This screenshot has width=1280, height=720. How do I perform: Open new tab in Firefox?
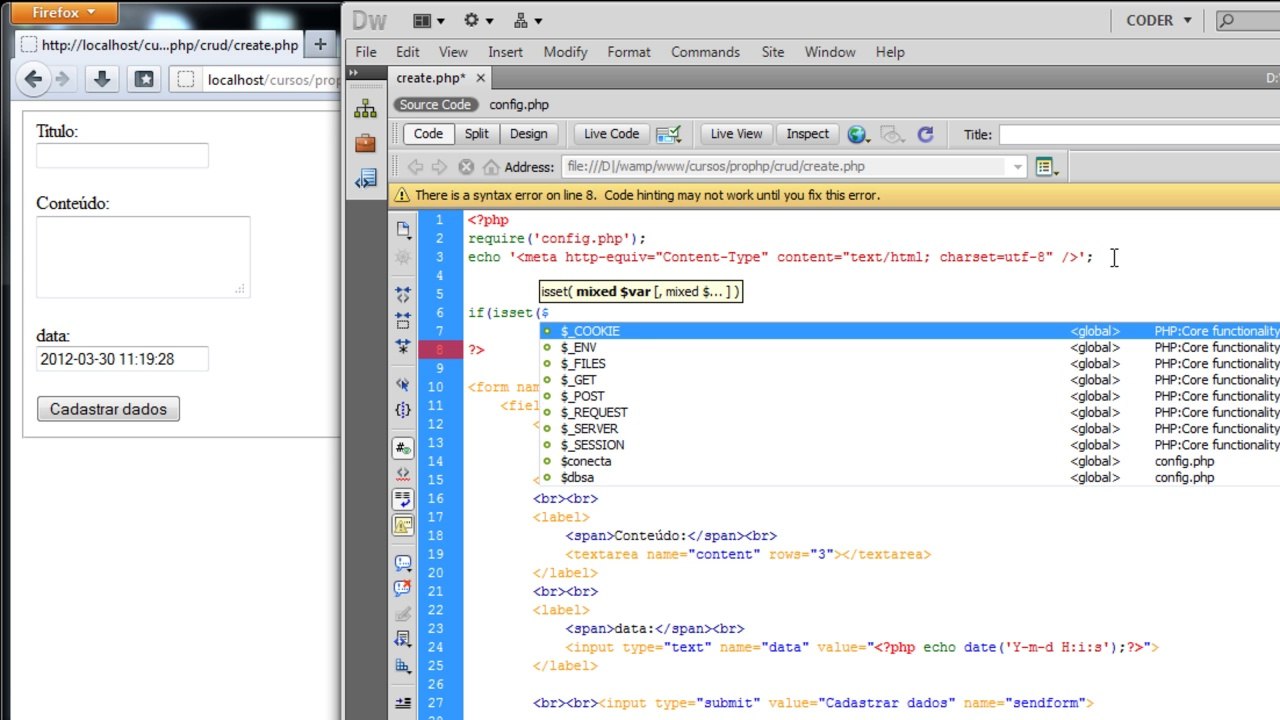[x=320, y=44]
